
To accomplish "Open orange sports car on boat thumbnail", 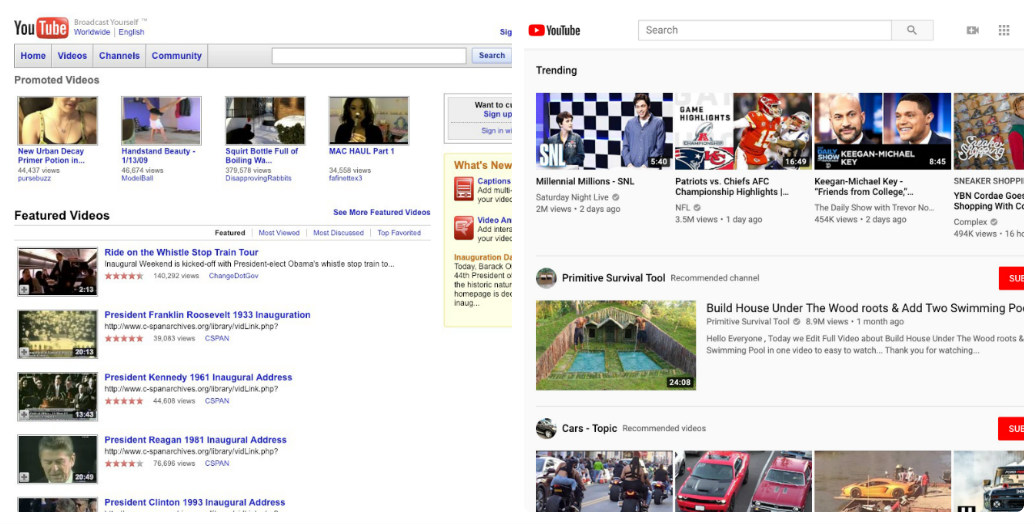I will click(x=883, y=481).
